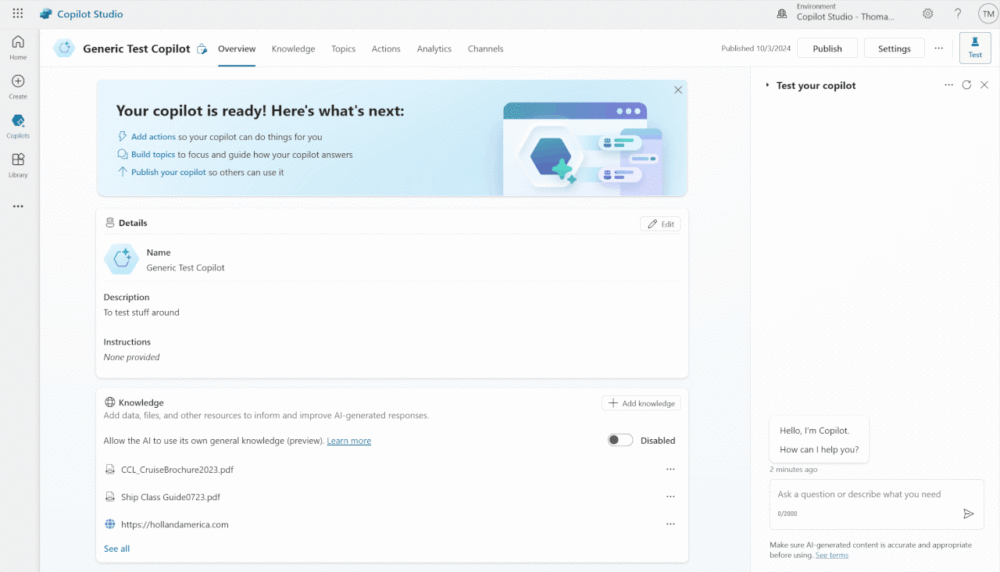Send the chat message arrow
Screen dimensions: 1000x572
968,513
